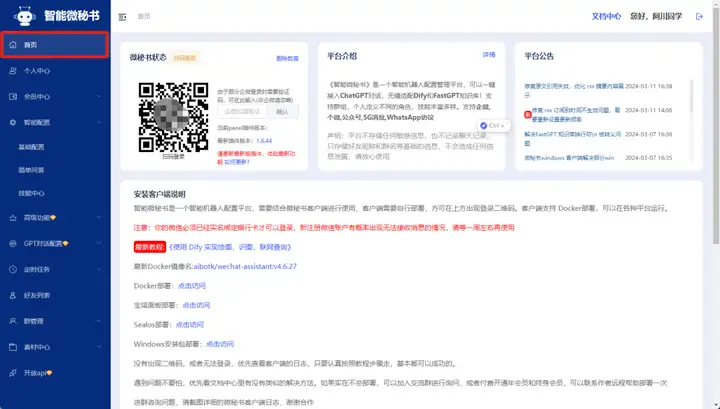Click the aibotk/wechat-assistant:v4.6.27 image link

click(245, 266)
